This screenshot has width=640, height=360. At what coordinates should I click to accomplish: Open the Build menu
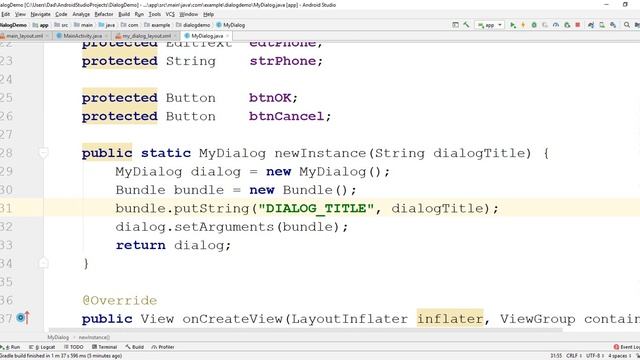click(x=124, y=14)
